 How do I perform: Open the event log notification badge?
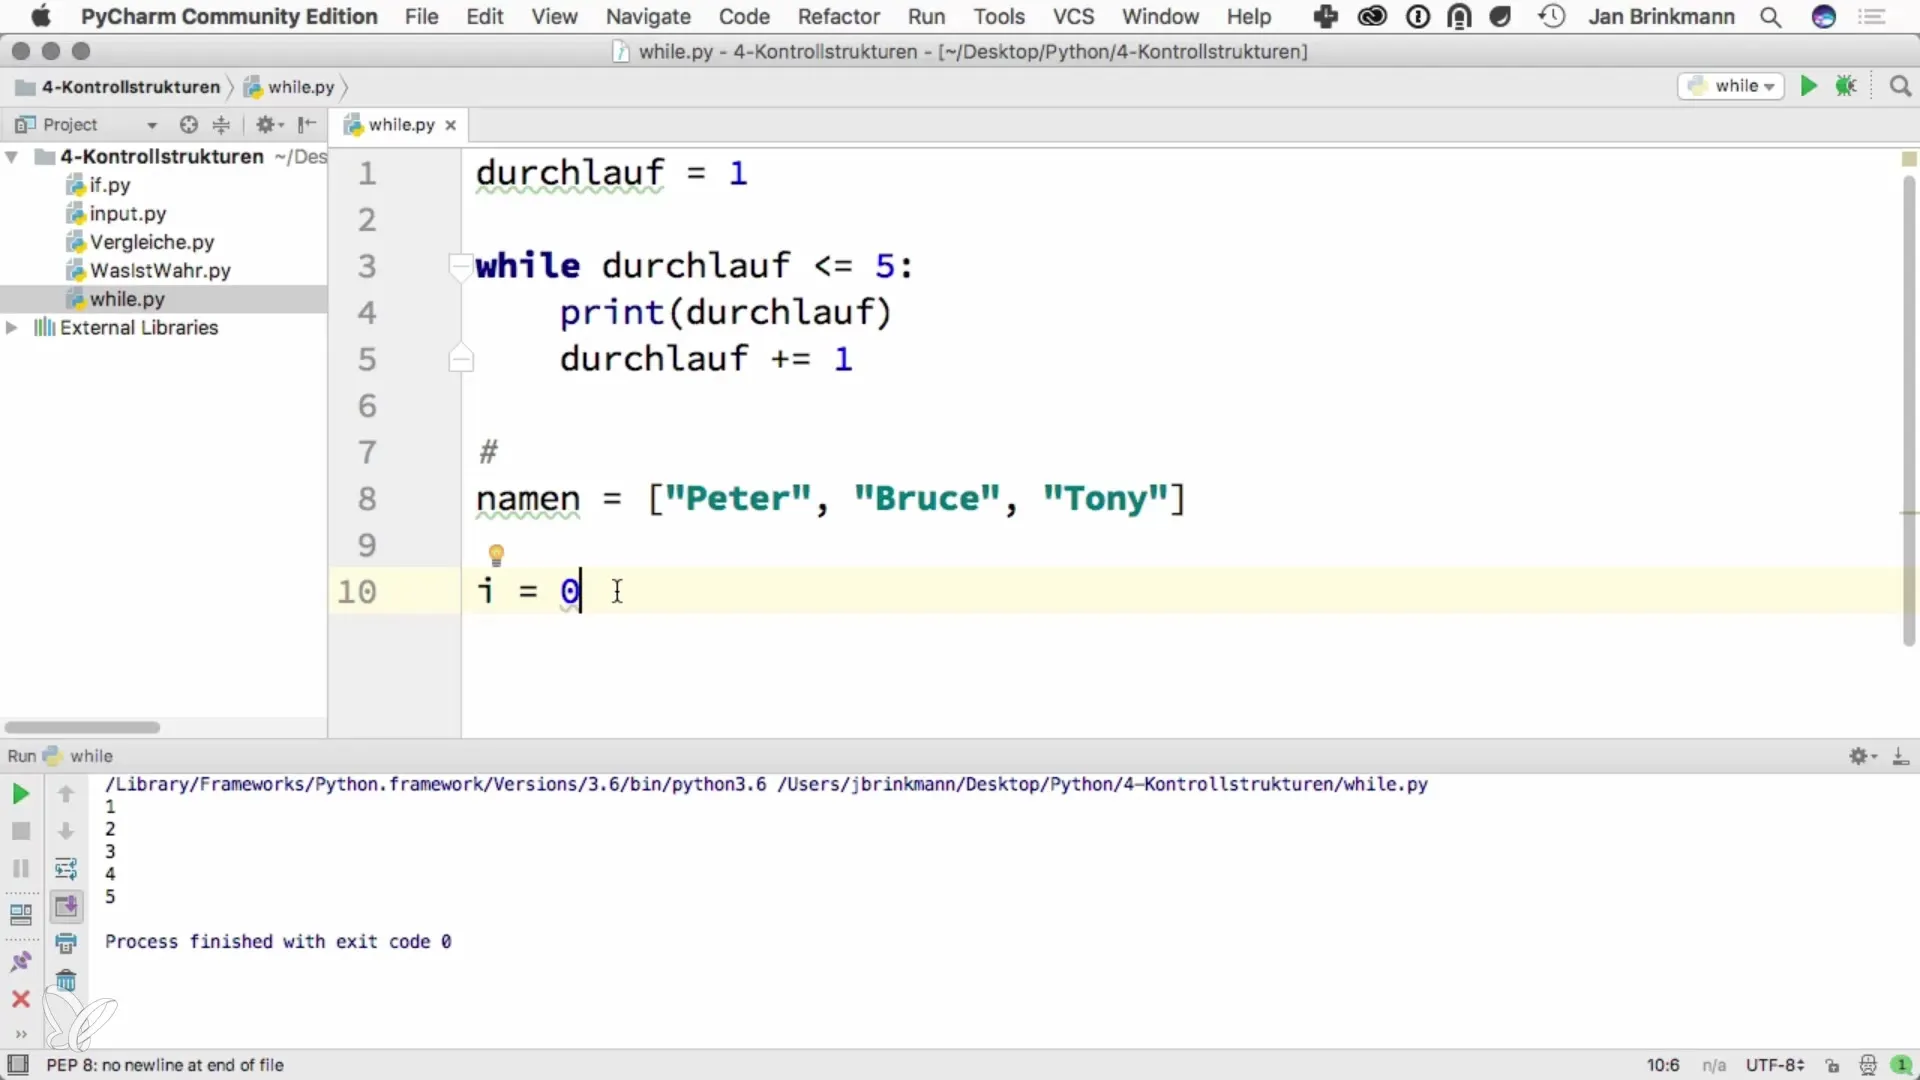1901,1066
